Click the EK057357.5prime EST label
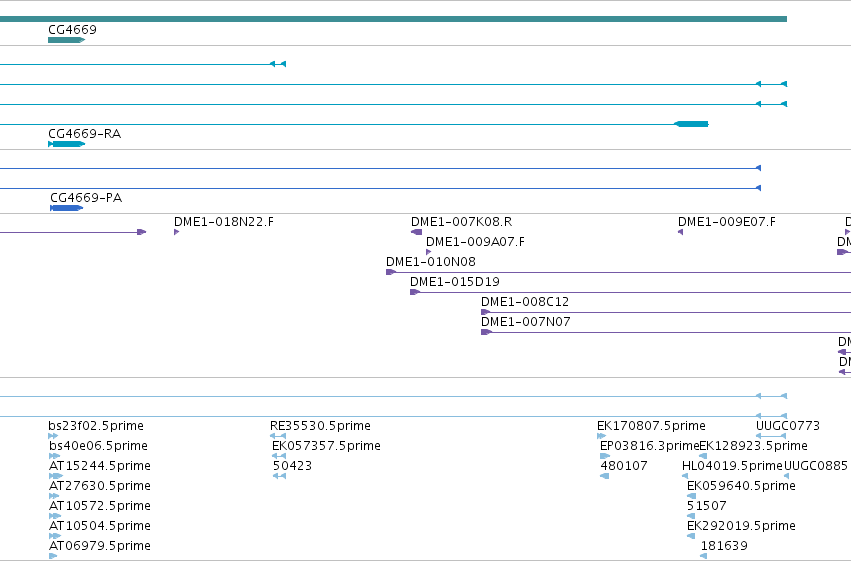 (326, 445)
